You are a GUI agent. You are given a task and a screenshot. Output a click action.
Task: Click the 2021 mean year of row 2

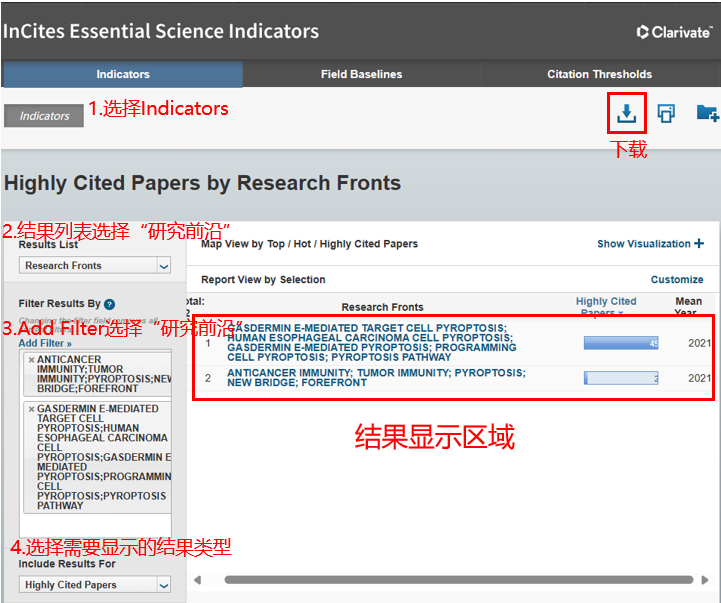click(x=699, y=378)
